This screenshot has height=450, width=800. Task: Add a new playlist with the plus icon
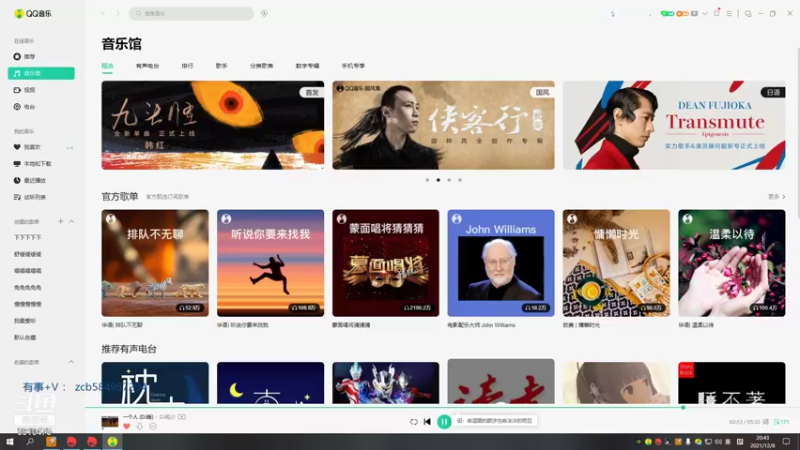tap(60, 221)
